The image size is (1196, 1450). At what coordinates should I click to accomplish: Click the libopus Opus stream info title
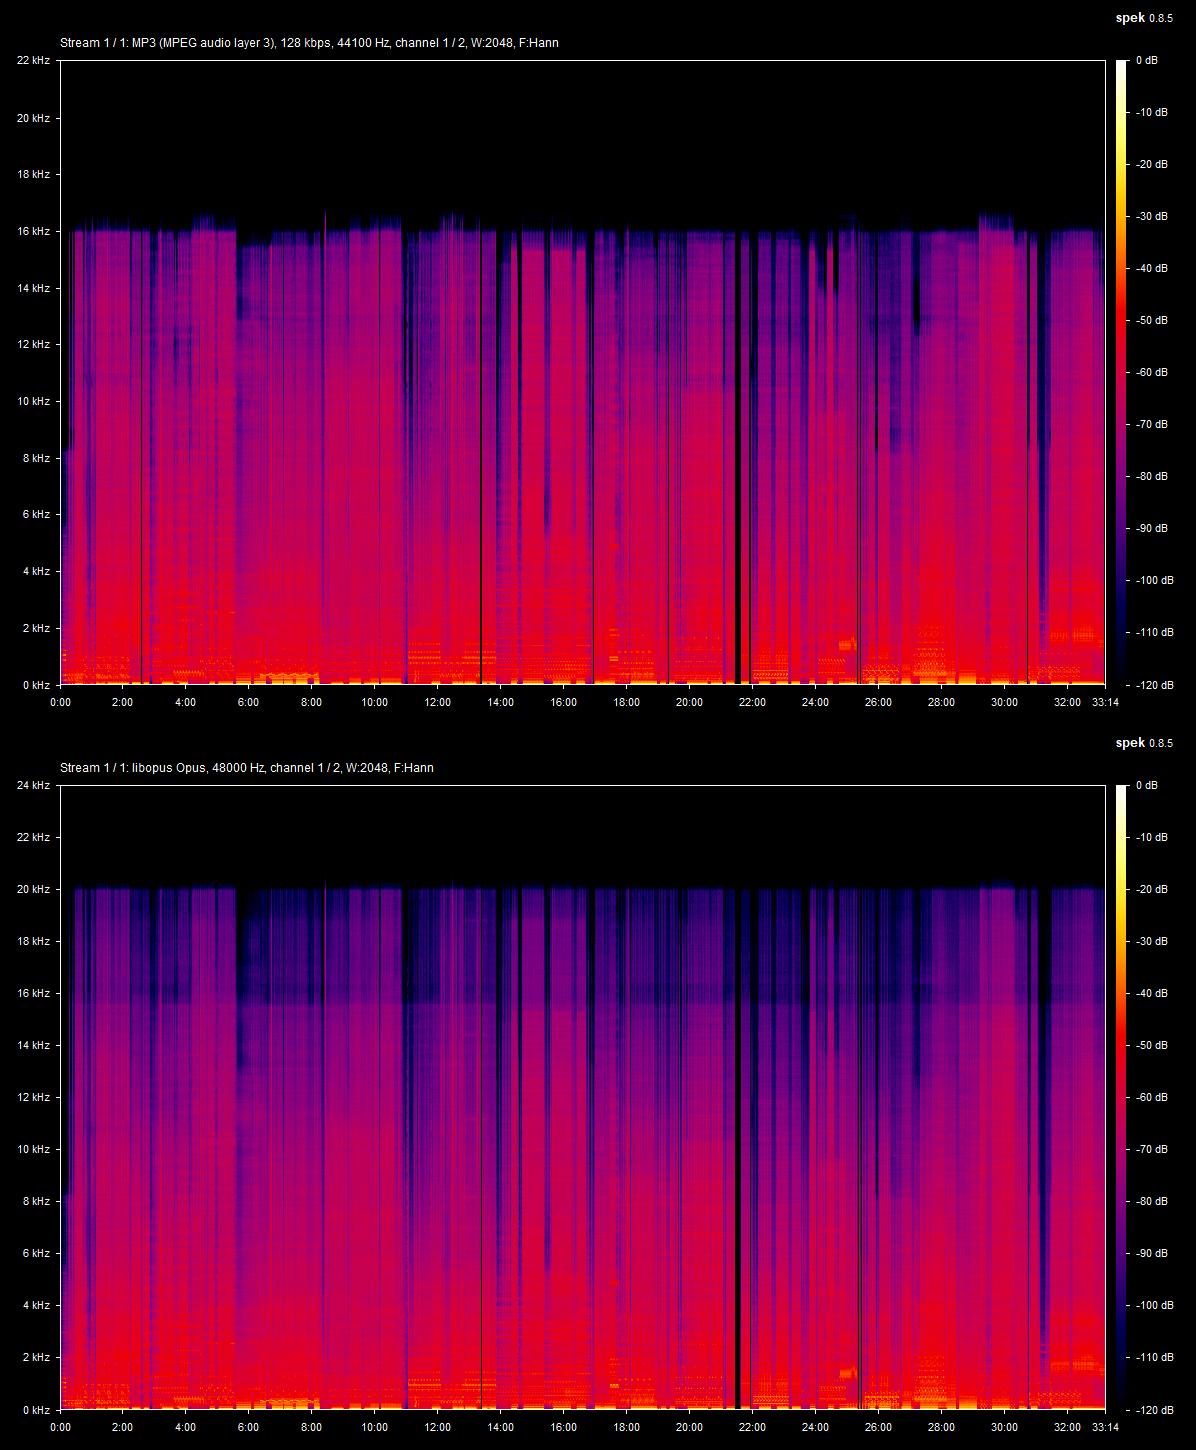(247, 768)
